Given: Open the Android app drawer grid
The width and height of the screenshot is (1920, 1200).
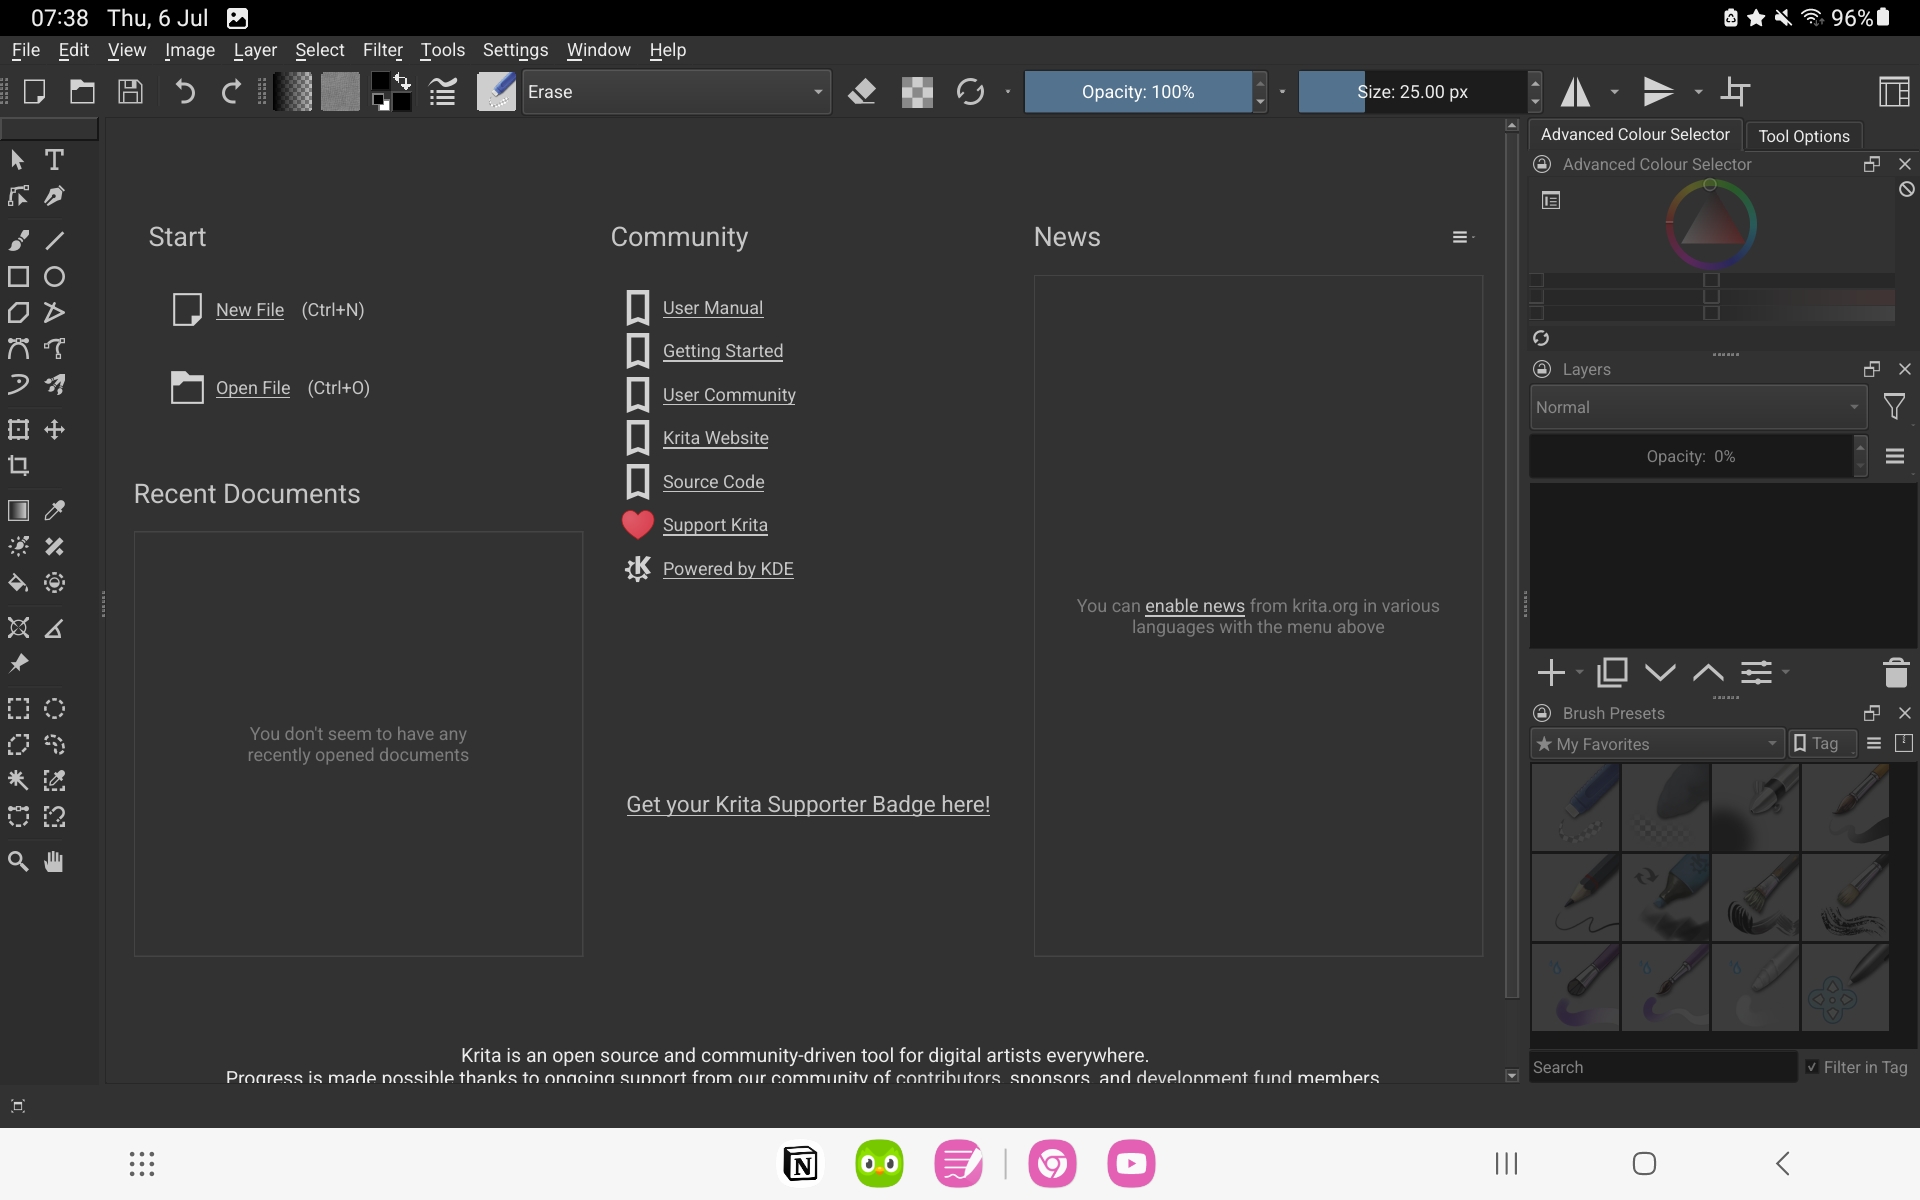Looking at the screenshot, I should tap(142, 1164).
